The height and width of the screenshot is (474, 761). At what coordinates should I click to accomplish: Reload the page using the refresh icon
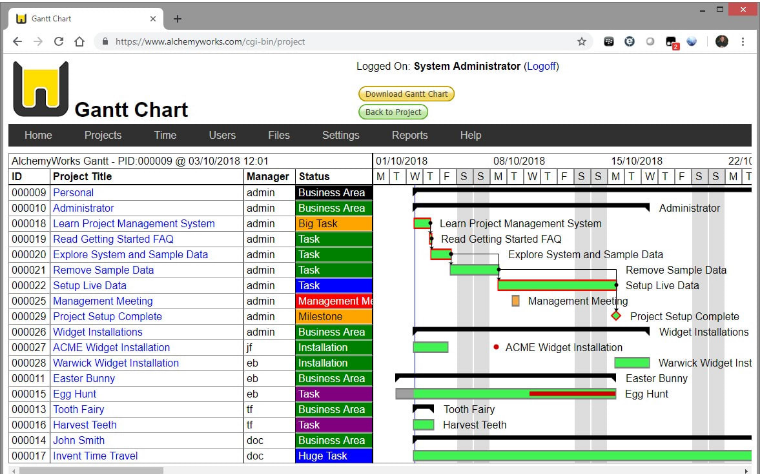tap(59, 42)
